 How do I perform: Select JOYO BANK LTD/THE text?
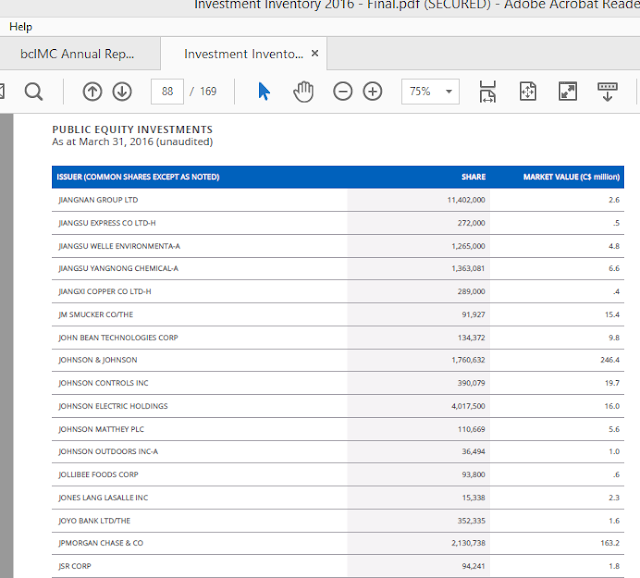(x=94, y=521)
